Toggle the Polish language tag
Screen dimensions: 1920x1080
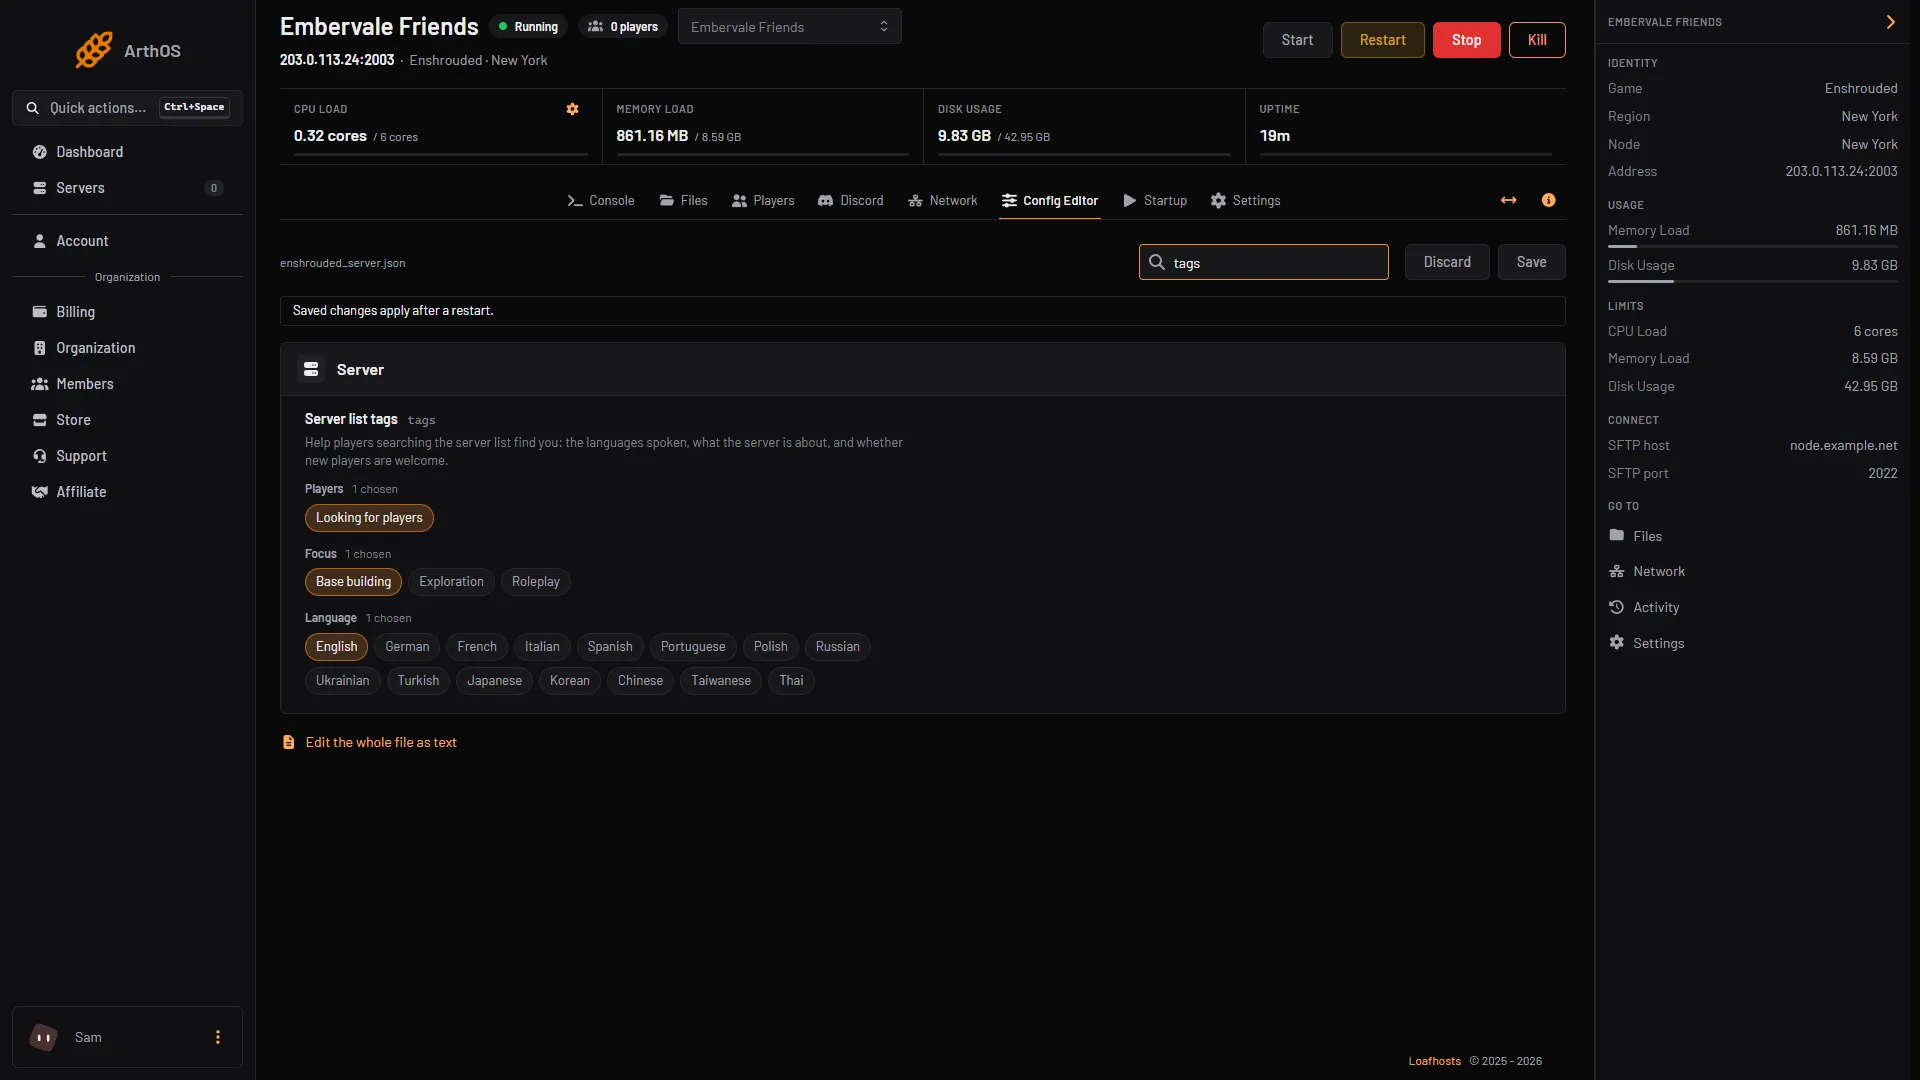coord(770,647)
